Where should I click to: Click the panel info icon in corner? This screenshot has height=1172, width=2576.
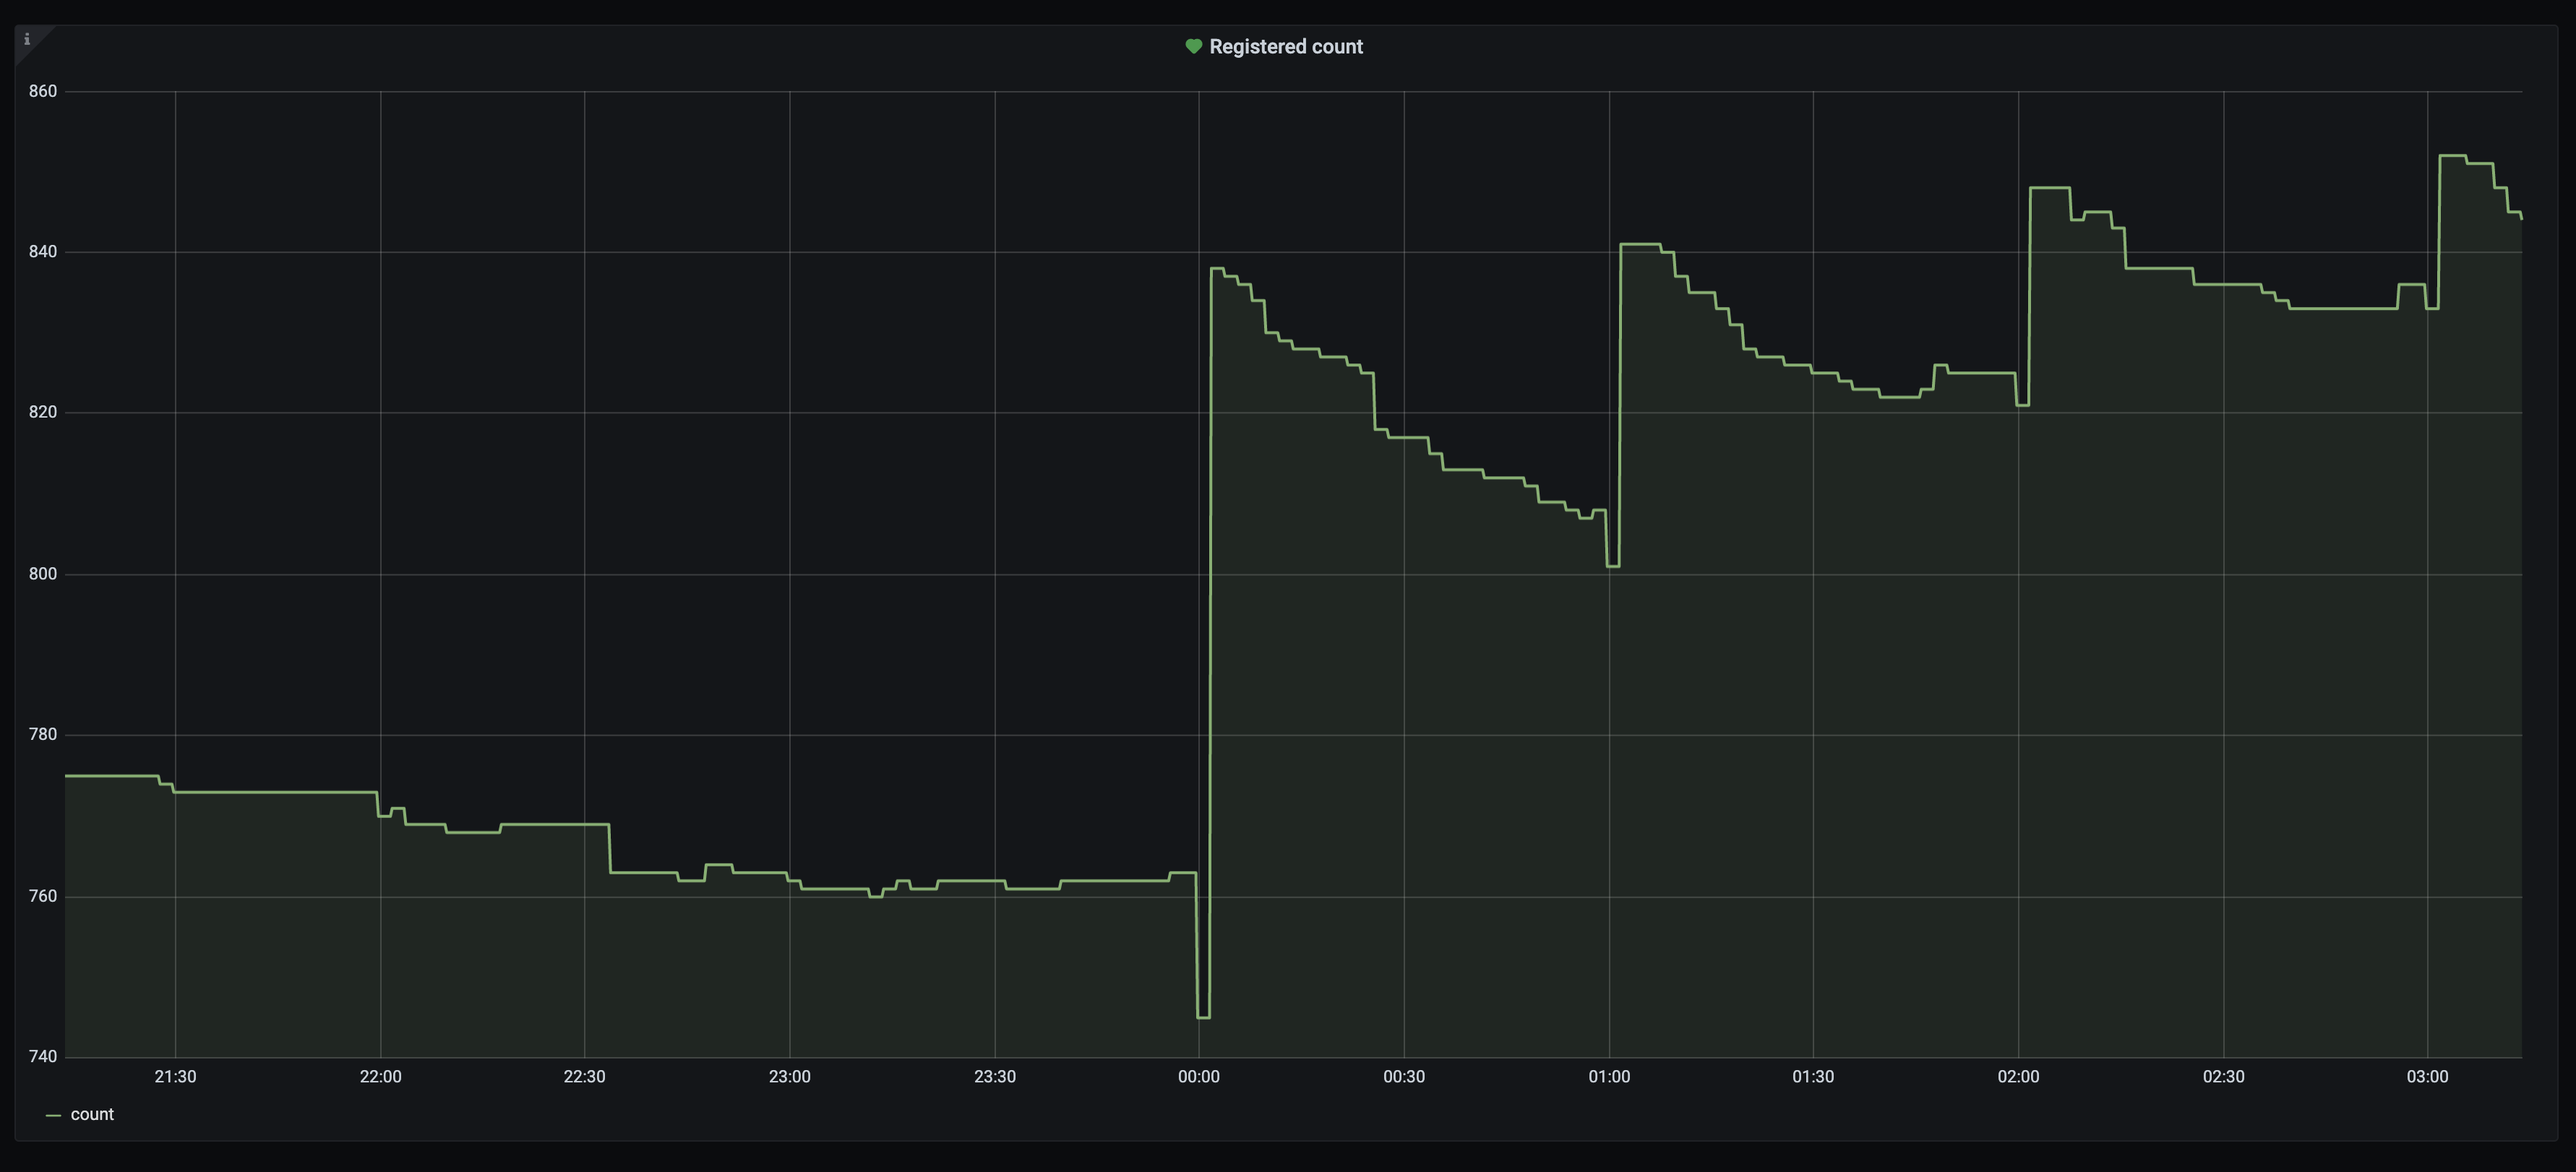point(27,39)
